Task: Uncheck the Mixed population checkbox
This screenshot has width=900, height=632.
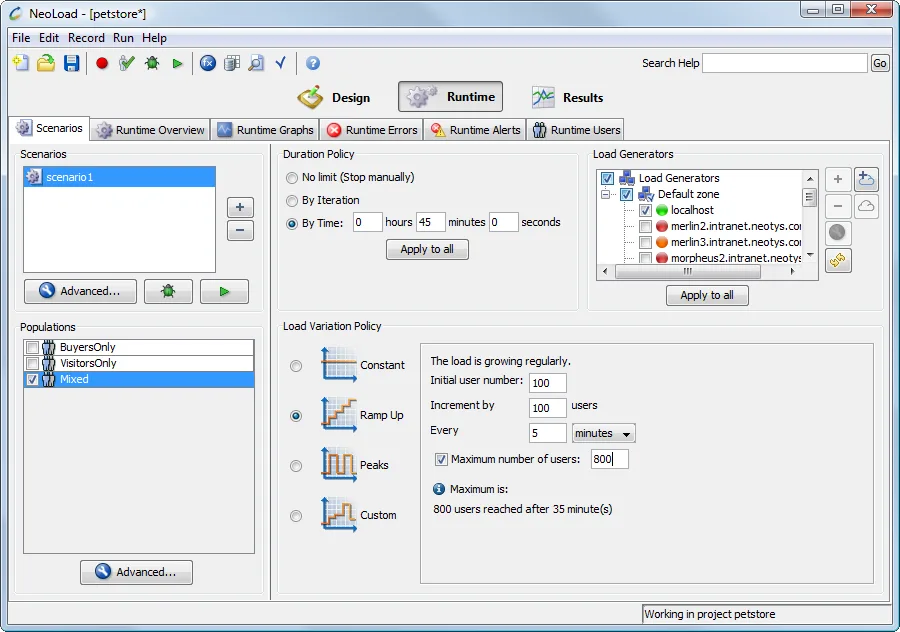Action: click(x=32, y=379)
